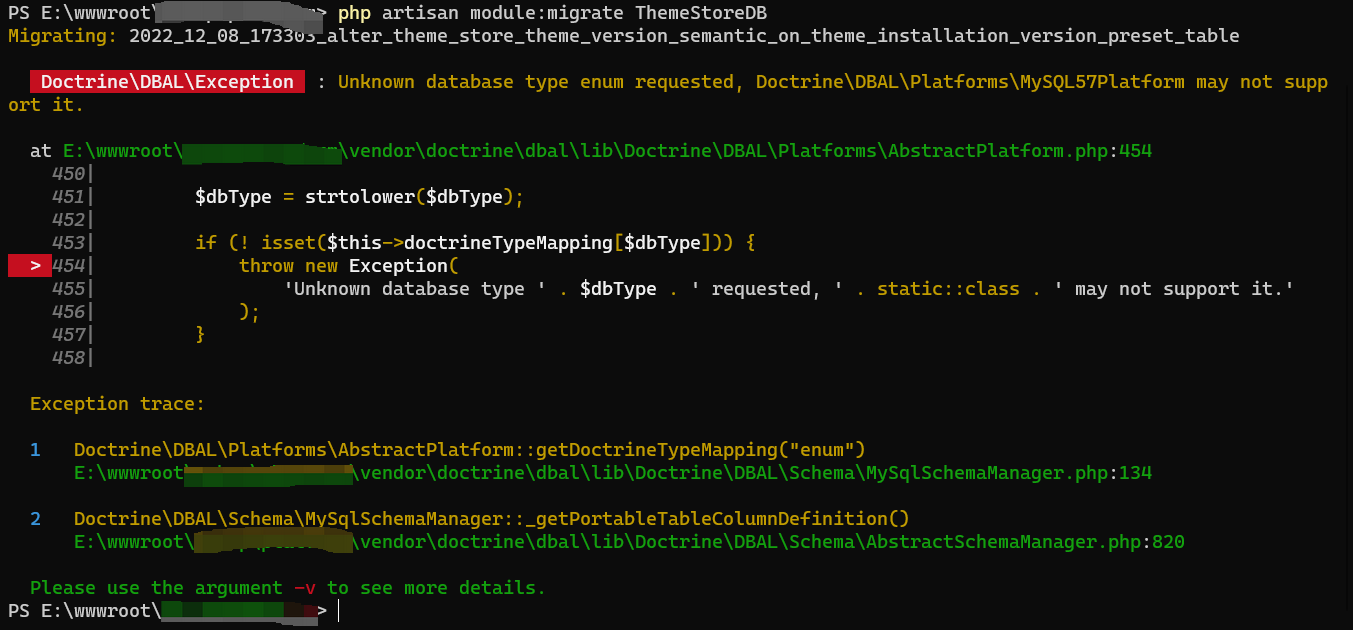Click the migration name starting with 2022_12_08_173303
1353x630 pixels.
684,36
